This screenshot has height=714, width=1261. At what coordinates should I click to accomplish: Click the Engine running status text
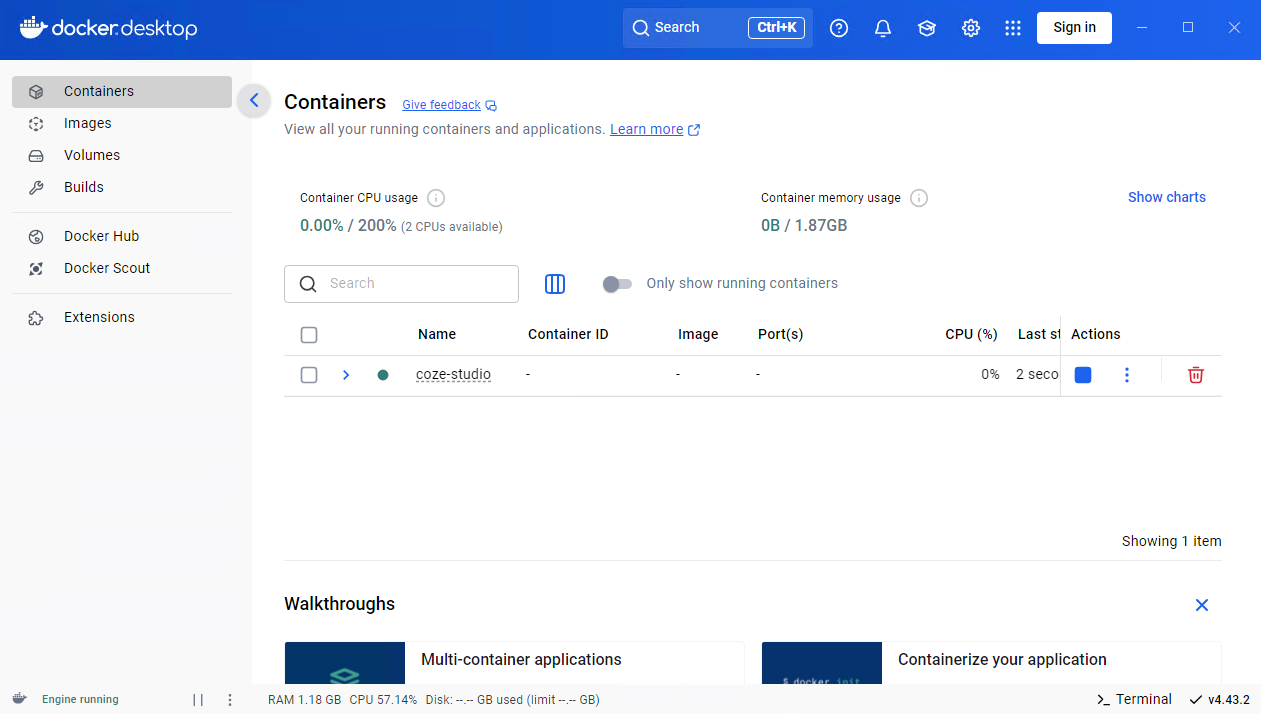(80, 700)
